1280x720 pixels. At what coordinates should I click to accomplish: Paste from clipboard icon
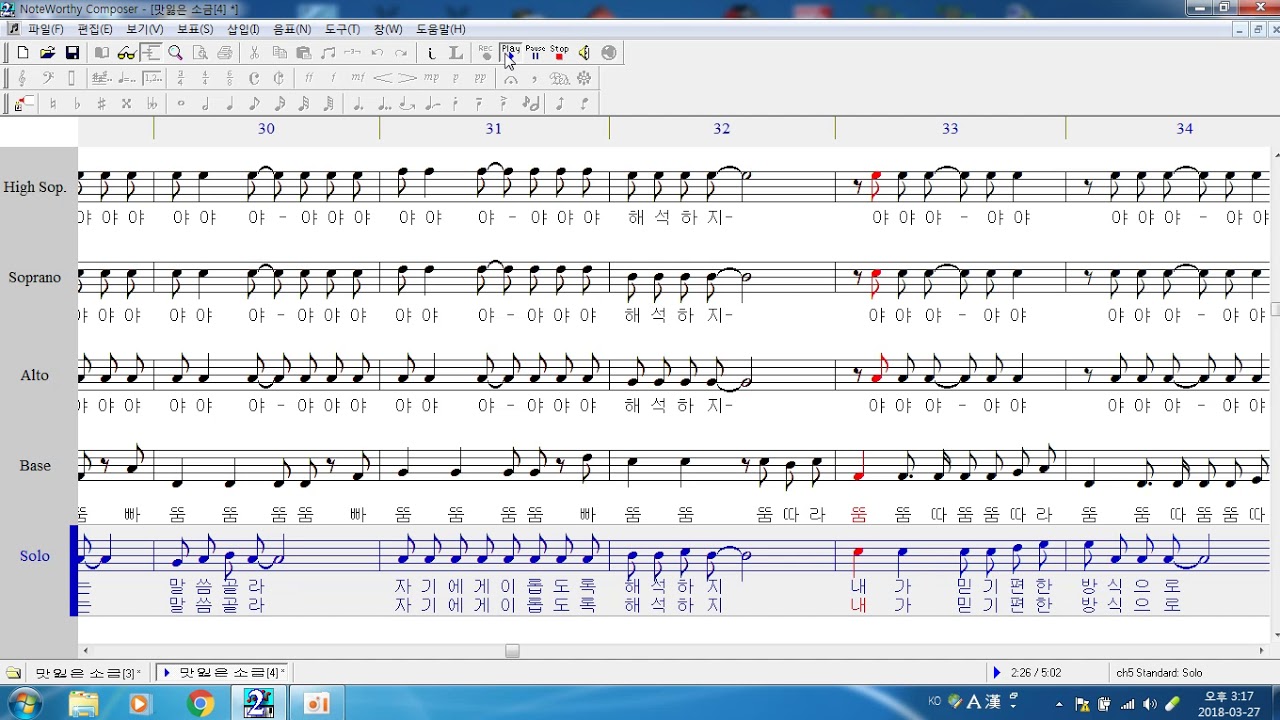pyautogui.click(x=304, y=53)
